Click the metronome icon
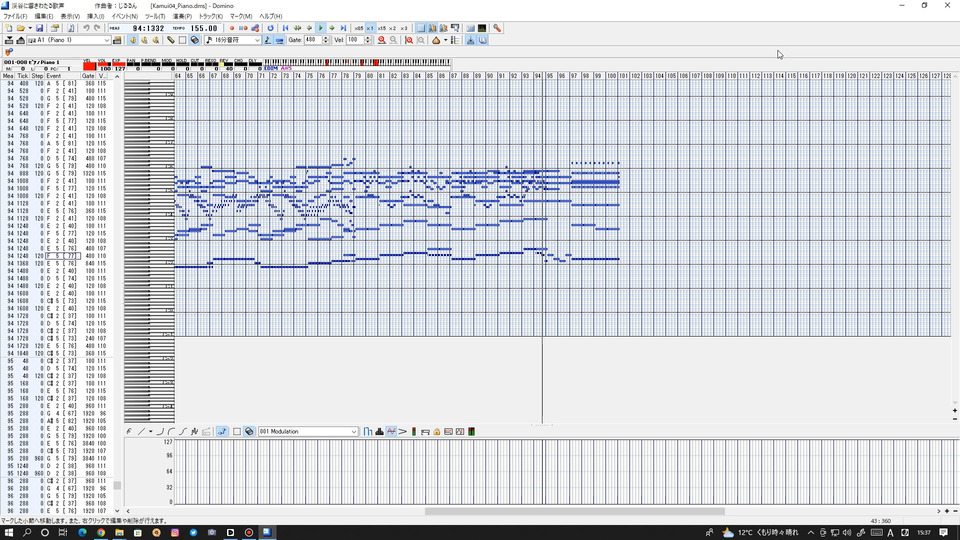960x540 pixels. tap(436, 40)
